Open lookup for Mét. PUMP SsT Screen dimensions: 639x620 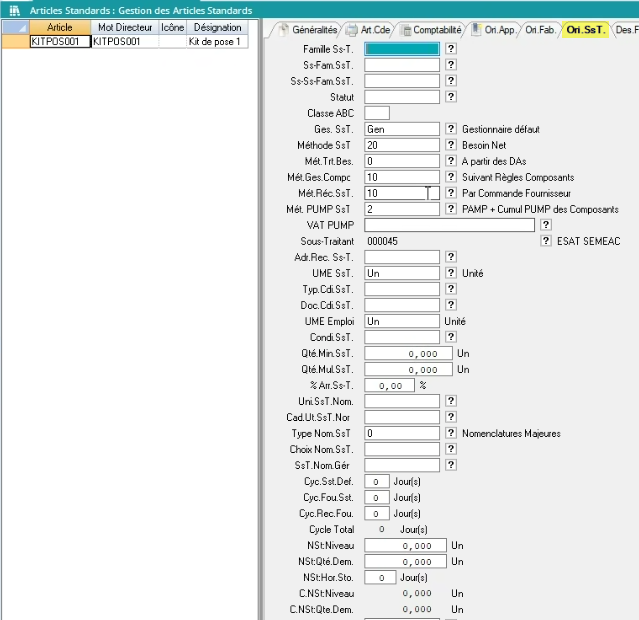pos(450,209)
